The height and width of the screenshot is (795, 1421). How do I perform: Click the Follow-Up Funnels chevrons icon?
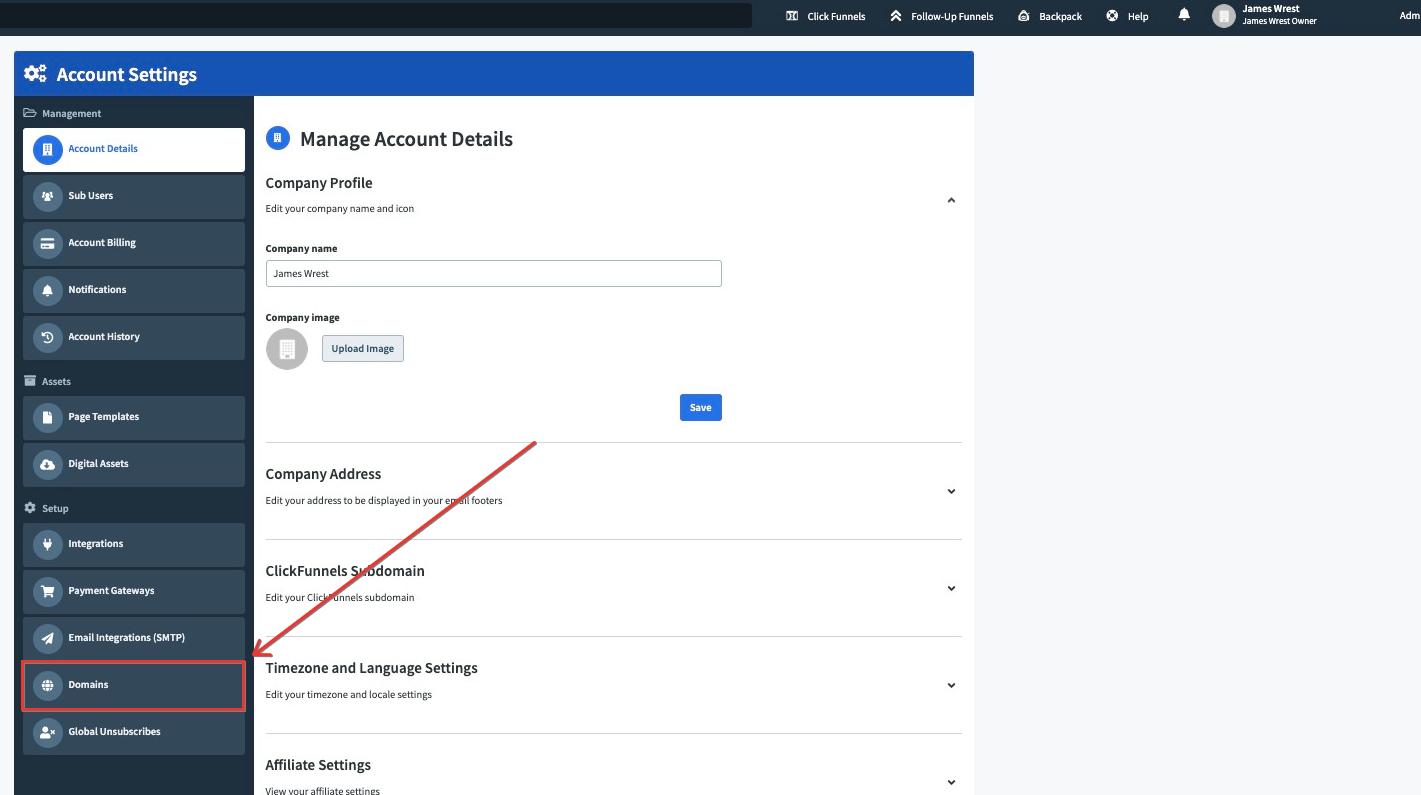pos(896,16)
